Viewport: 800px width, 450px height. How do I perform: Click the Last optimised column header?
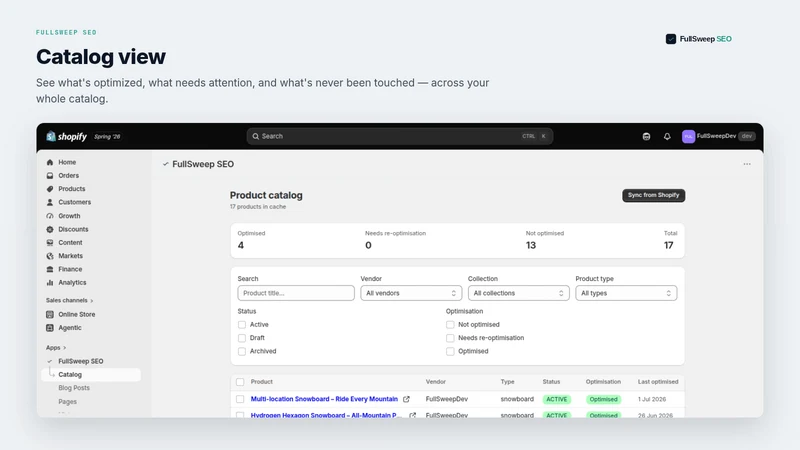[658, 382]
